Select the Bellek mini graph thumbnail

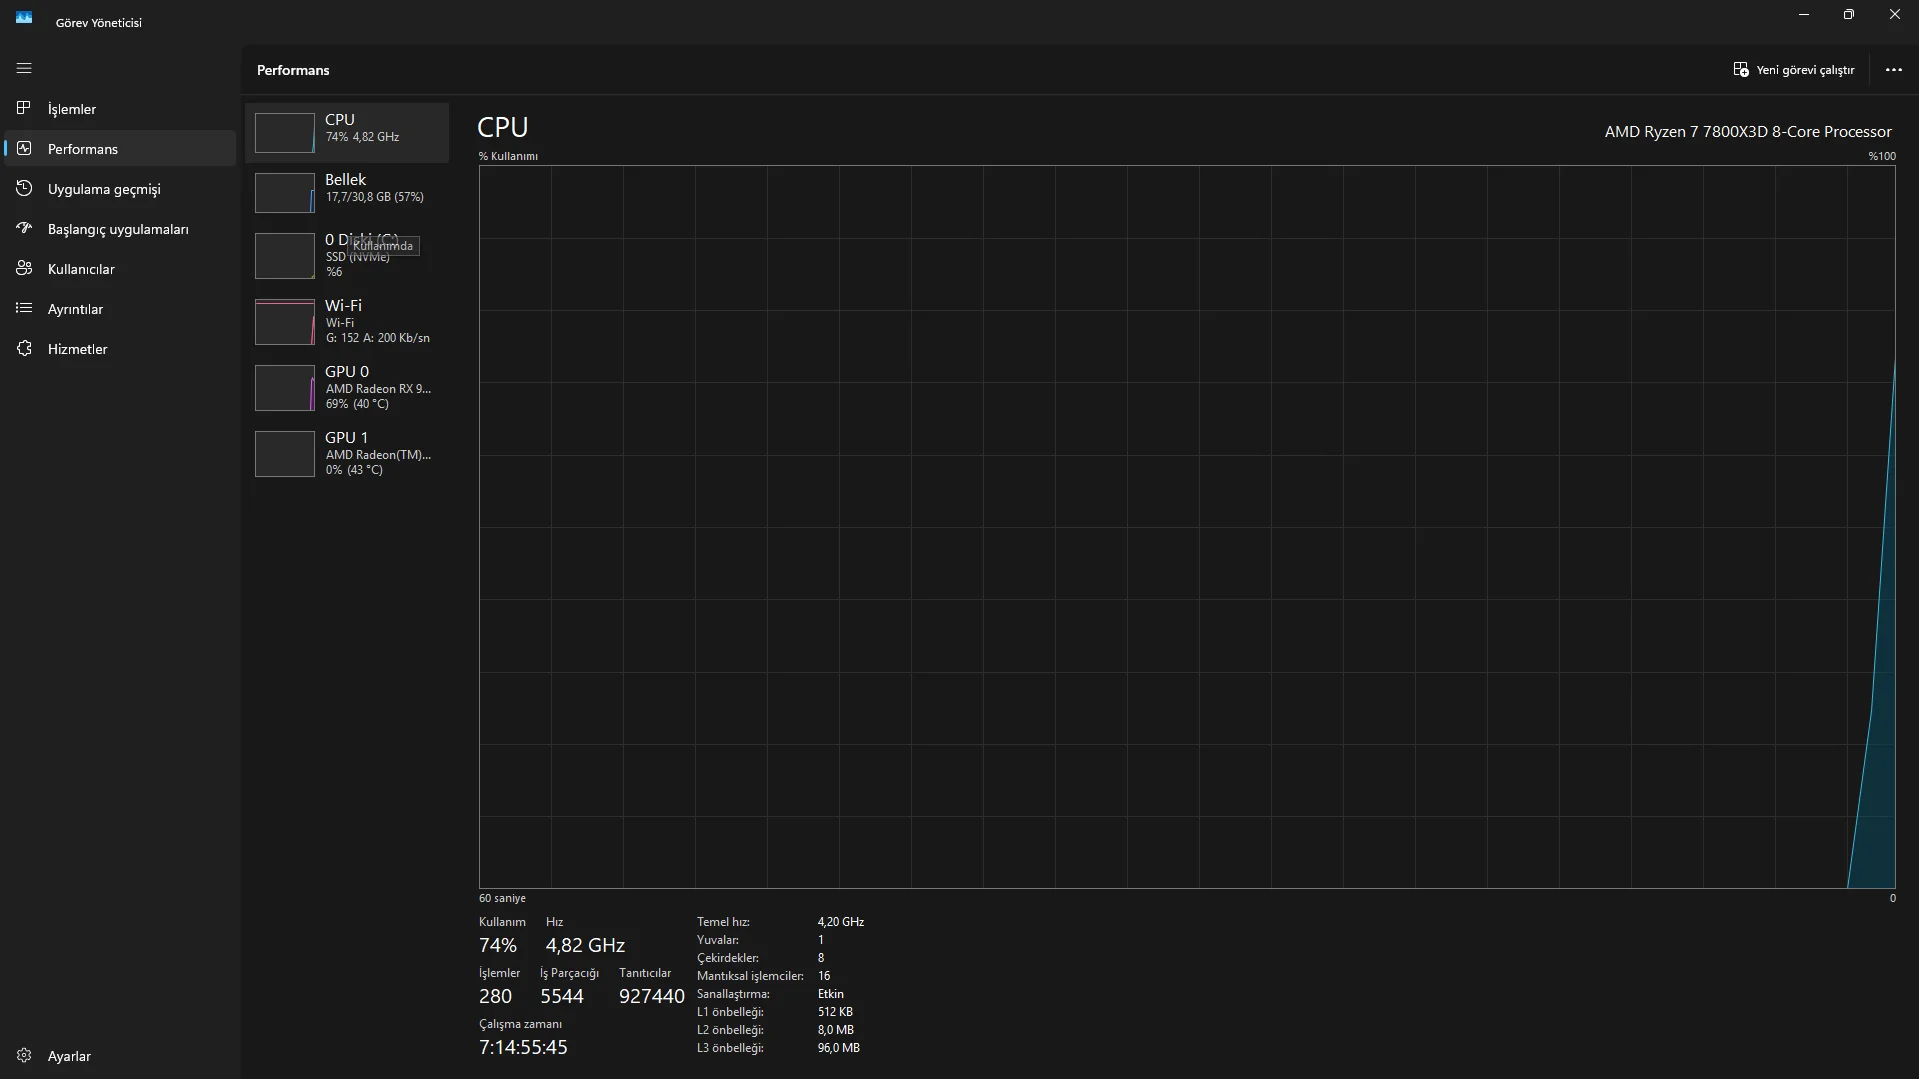click(284, 193)
